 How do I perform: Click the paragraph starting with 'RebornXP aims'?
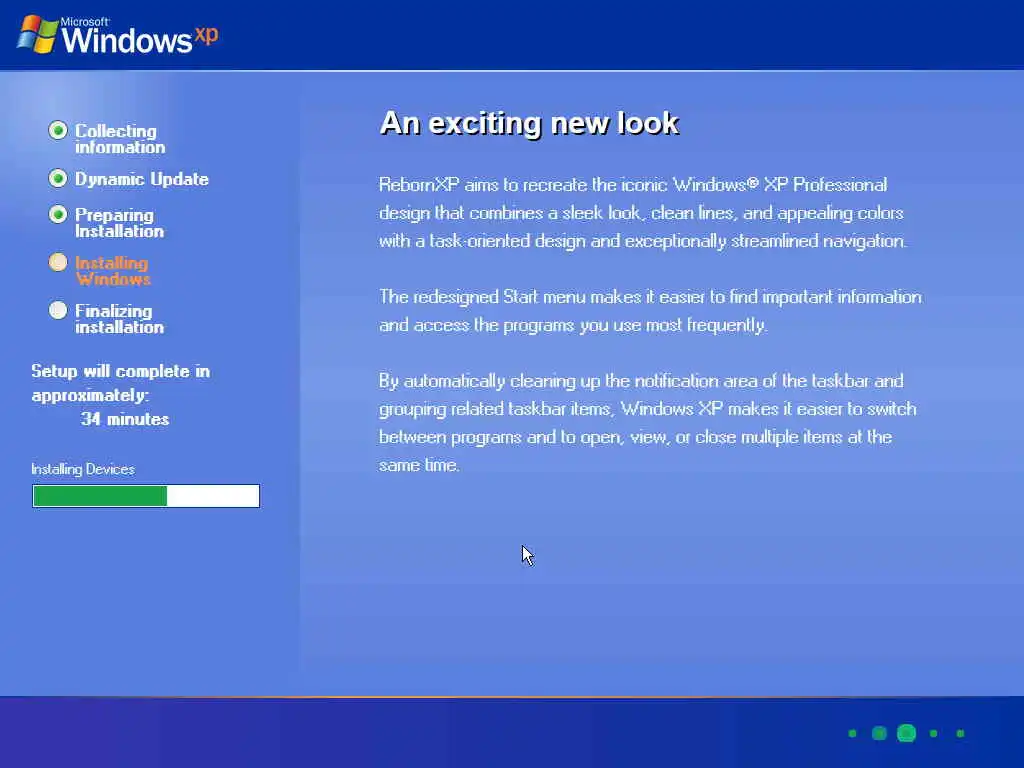point(643,213)
